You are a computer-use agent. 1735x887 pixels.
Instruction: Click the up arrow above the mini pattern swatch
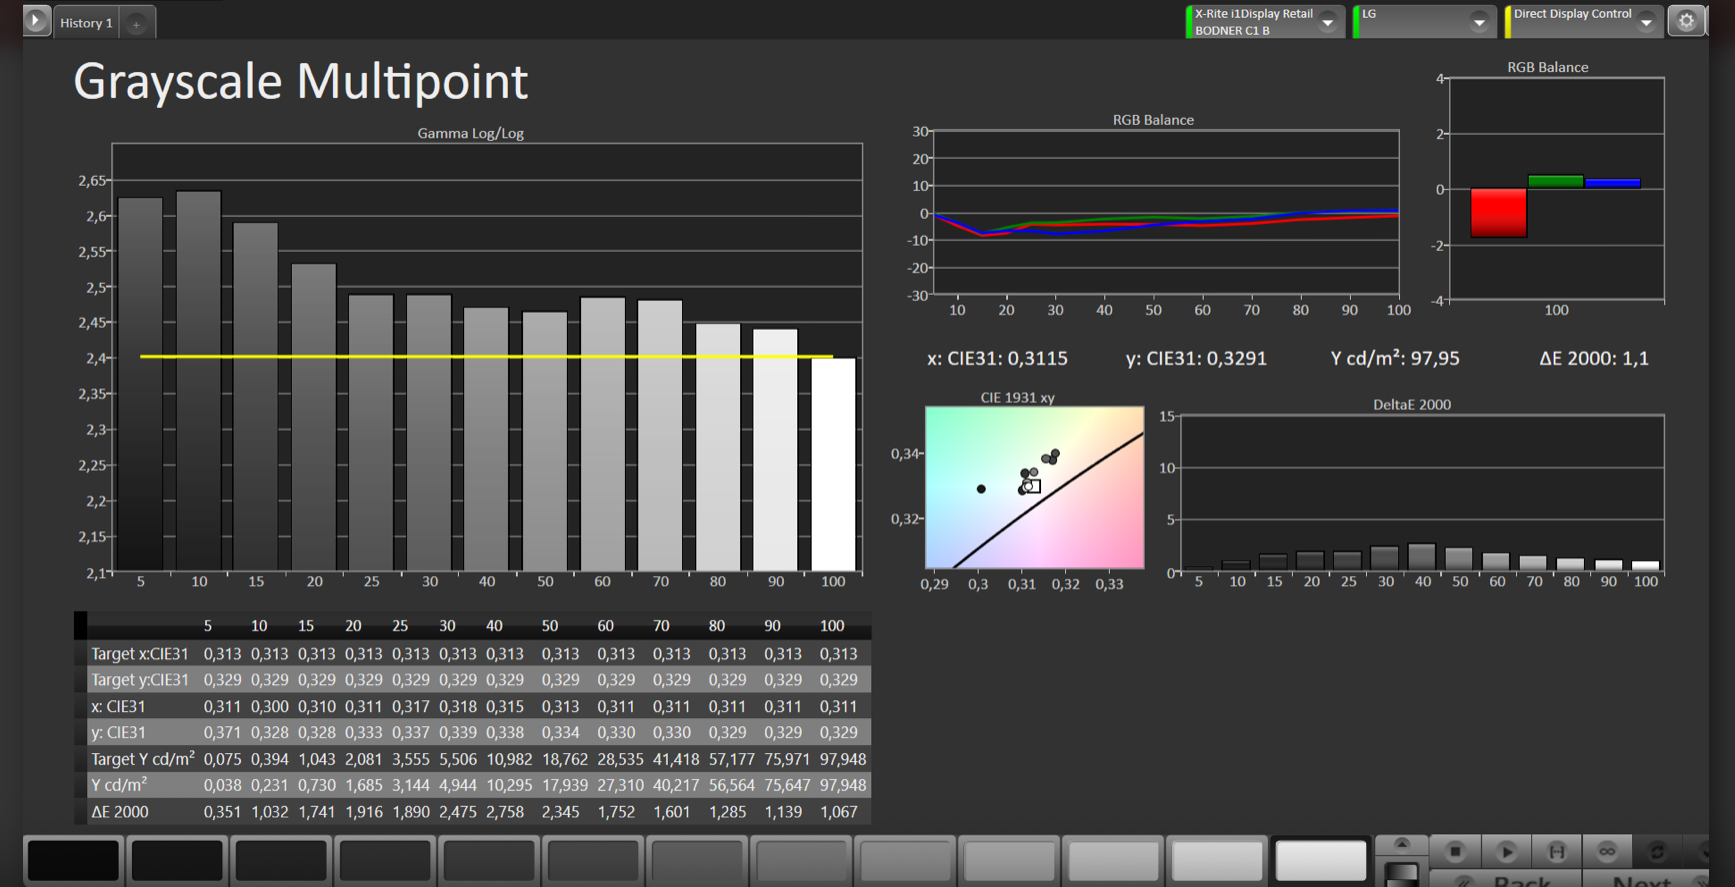pyautogui.click(x=1402, y=844)
